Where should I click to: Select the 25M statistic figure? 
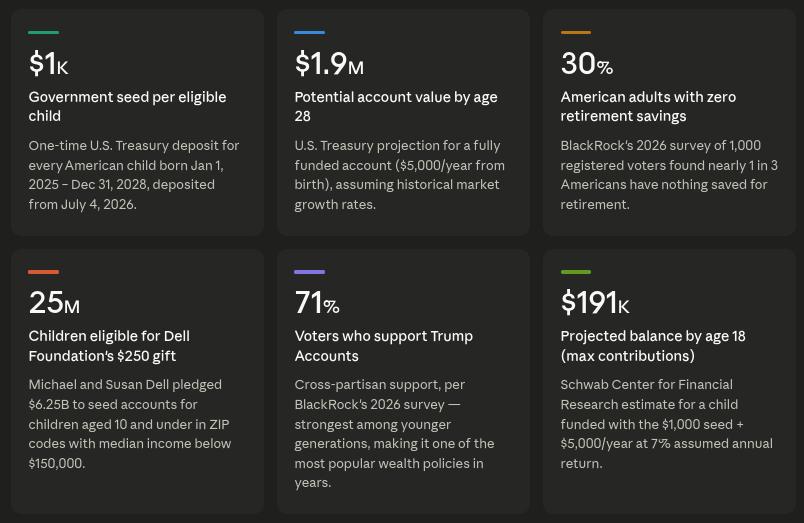coord(54,303)
